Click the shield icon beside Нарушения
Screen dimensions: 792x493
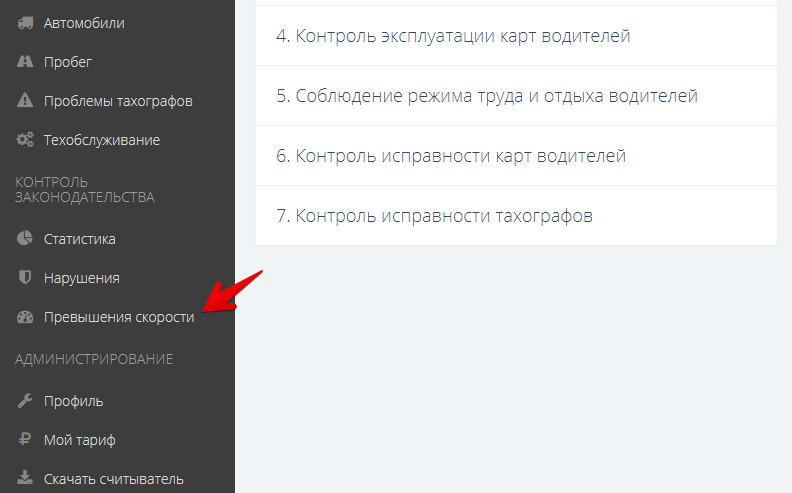point(25,278)
